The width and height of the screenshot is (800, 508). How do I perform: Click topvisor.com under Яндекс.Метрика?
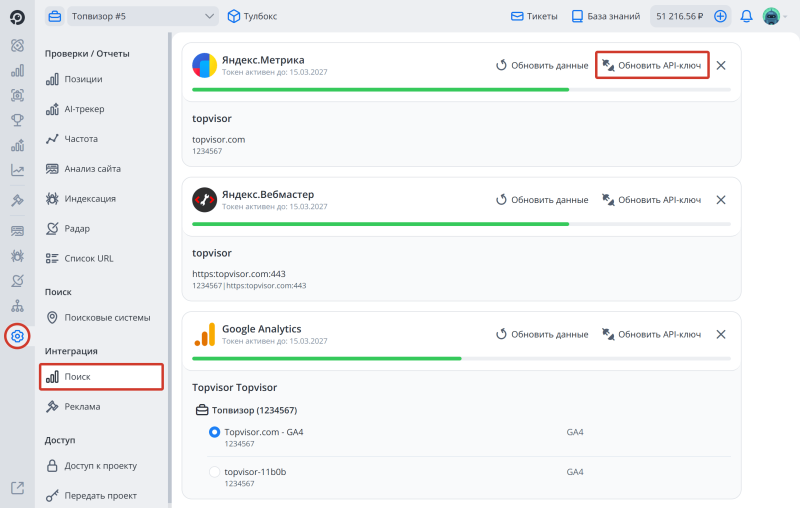click(x=218, y=140)
